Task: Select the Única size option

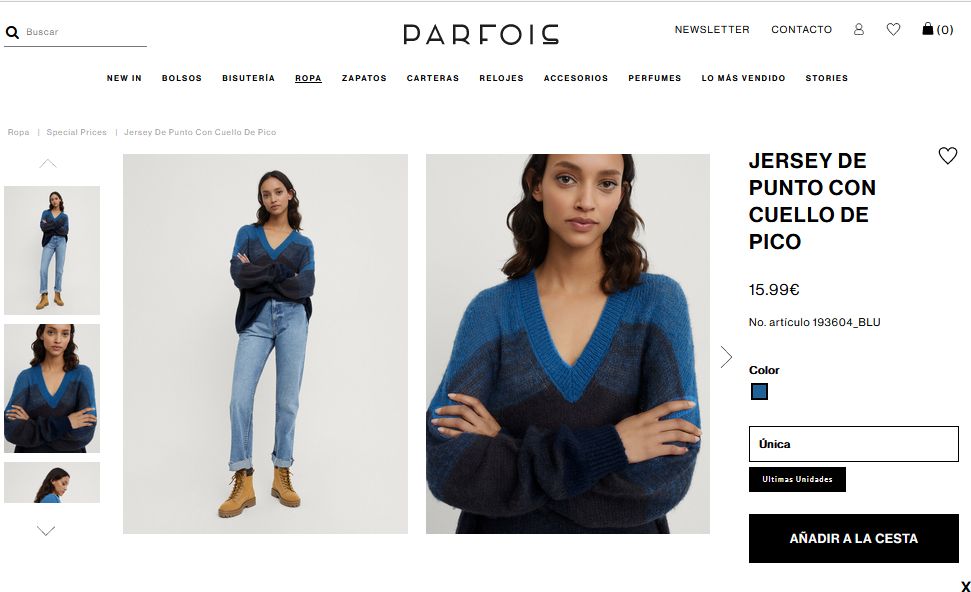Action: (853, 444)
